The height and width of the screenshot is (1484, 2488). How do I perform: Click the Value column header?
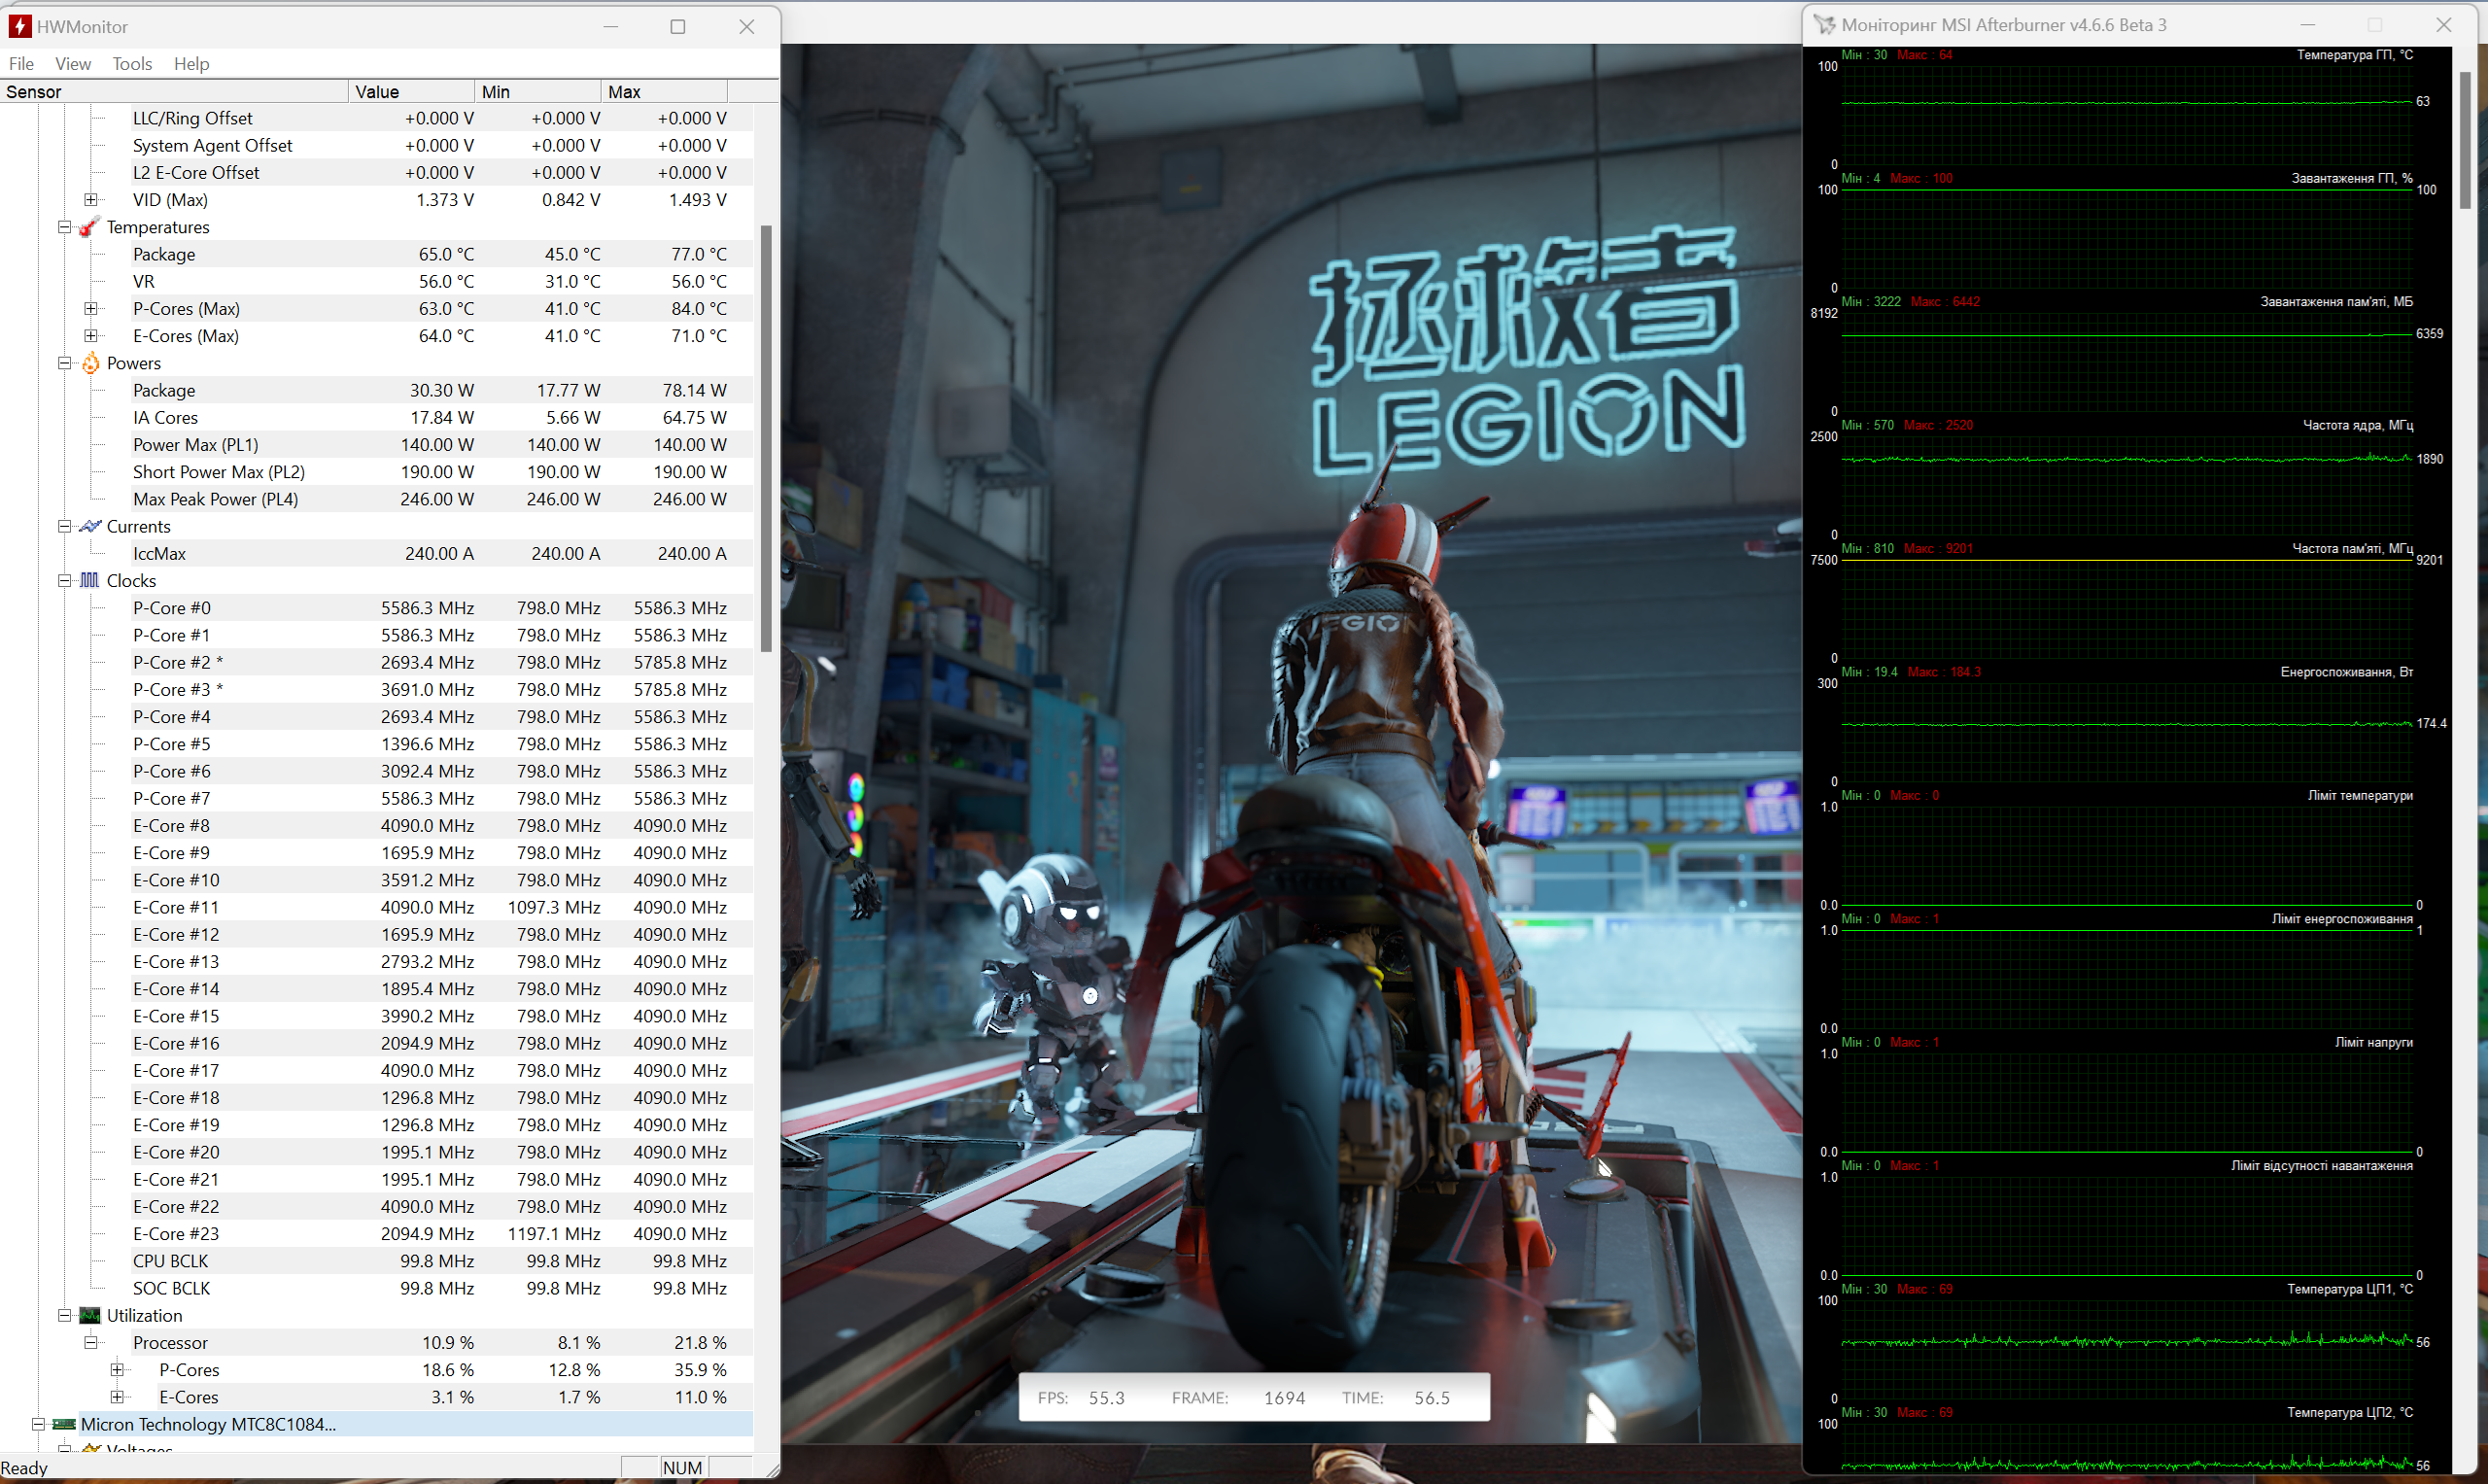pos(412,91)
